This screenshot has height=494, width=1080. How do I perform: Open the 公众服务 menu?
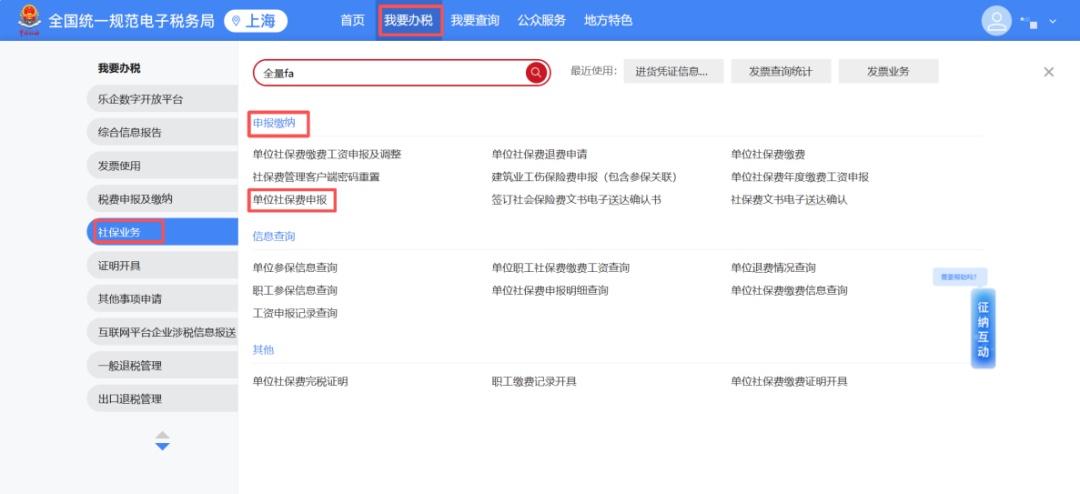pos(541,21)
